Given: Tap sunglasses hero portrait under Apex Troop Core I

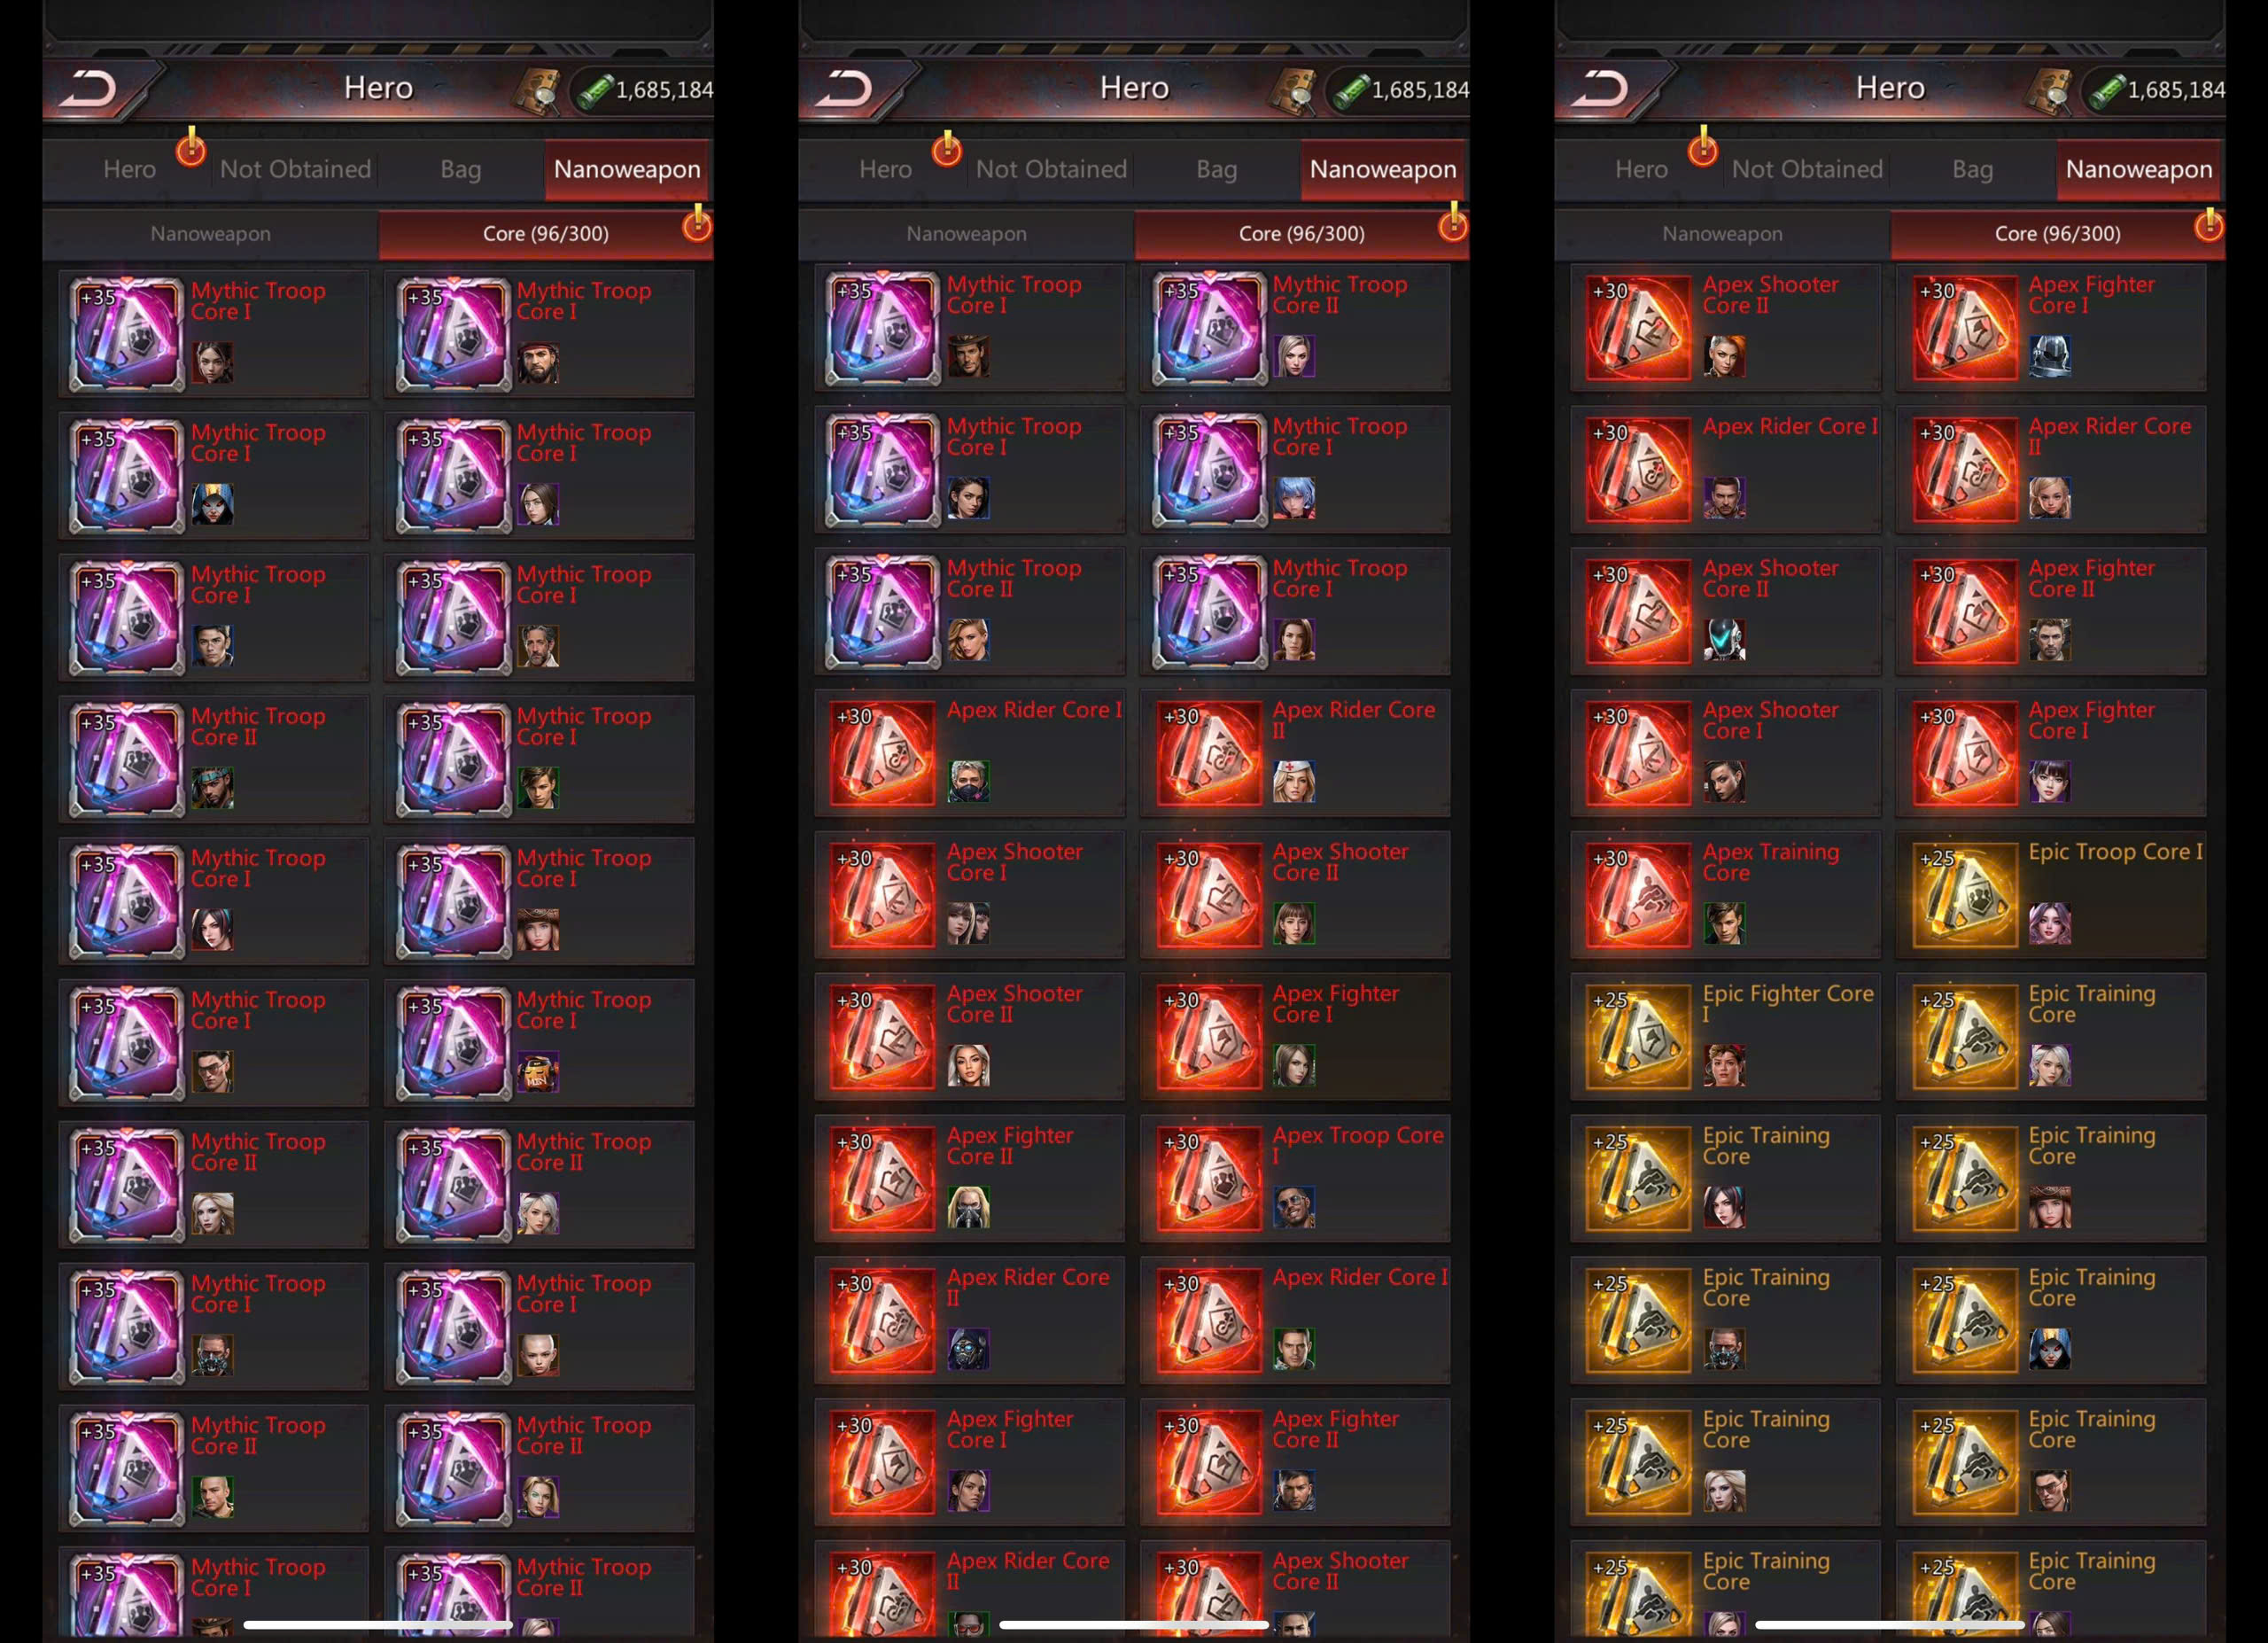Looking at the screenshot, I should click(1294, 1207).
